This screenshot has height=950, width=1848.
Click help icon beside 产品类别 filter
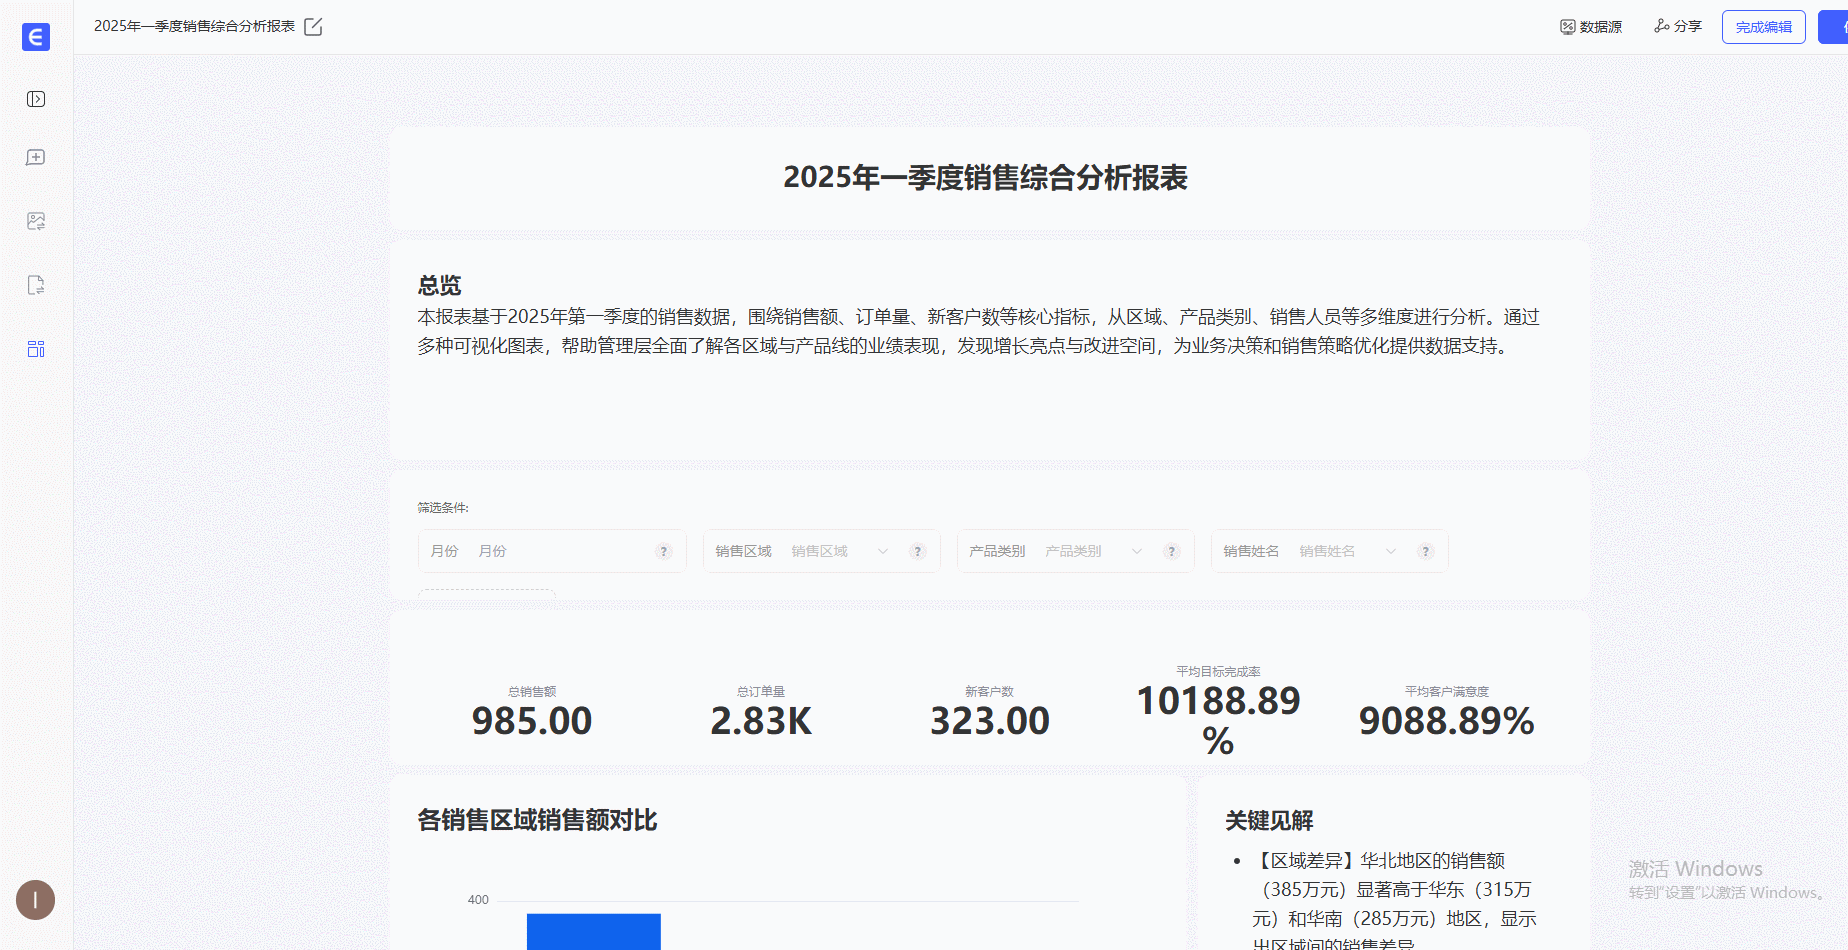(x=1171, y=552)
